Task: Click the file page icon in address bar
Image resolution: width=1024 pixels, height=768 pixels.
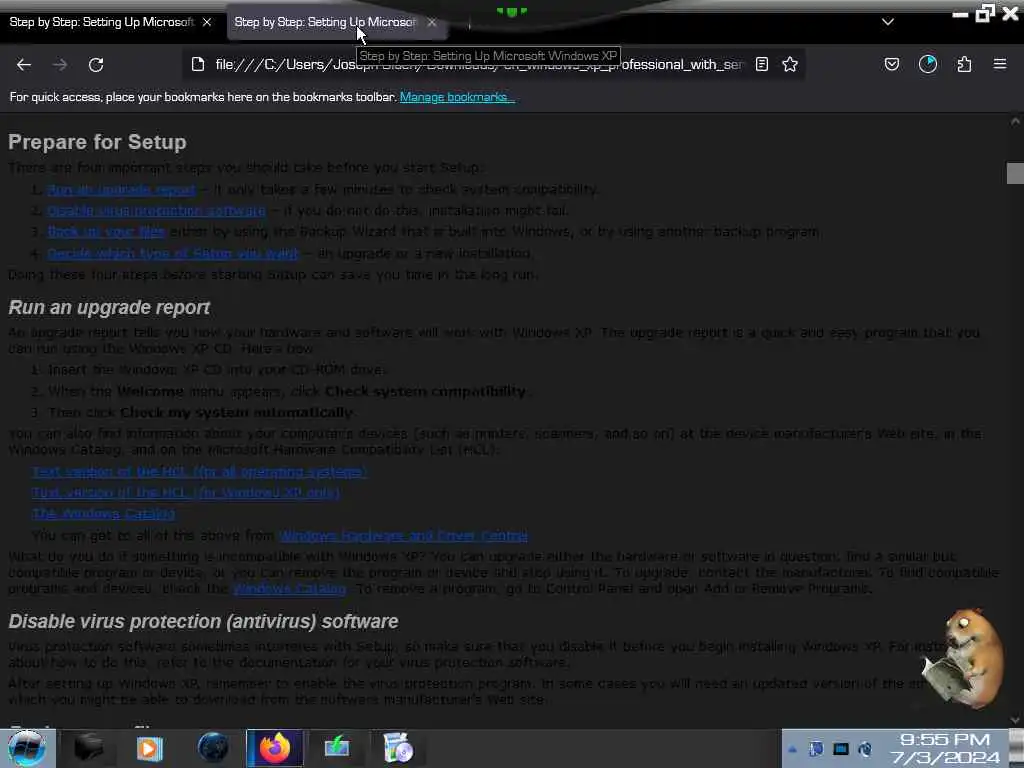Action: point(198,64)
